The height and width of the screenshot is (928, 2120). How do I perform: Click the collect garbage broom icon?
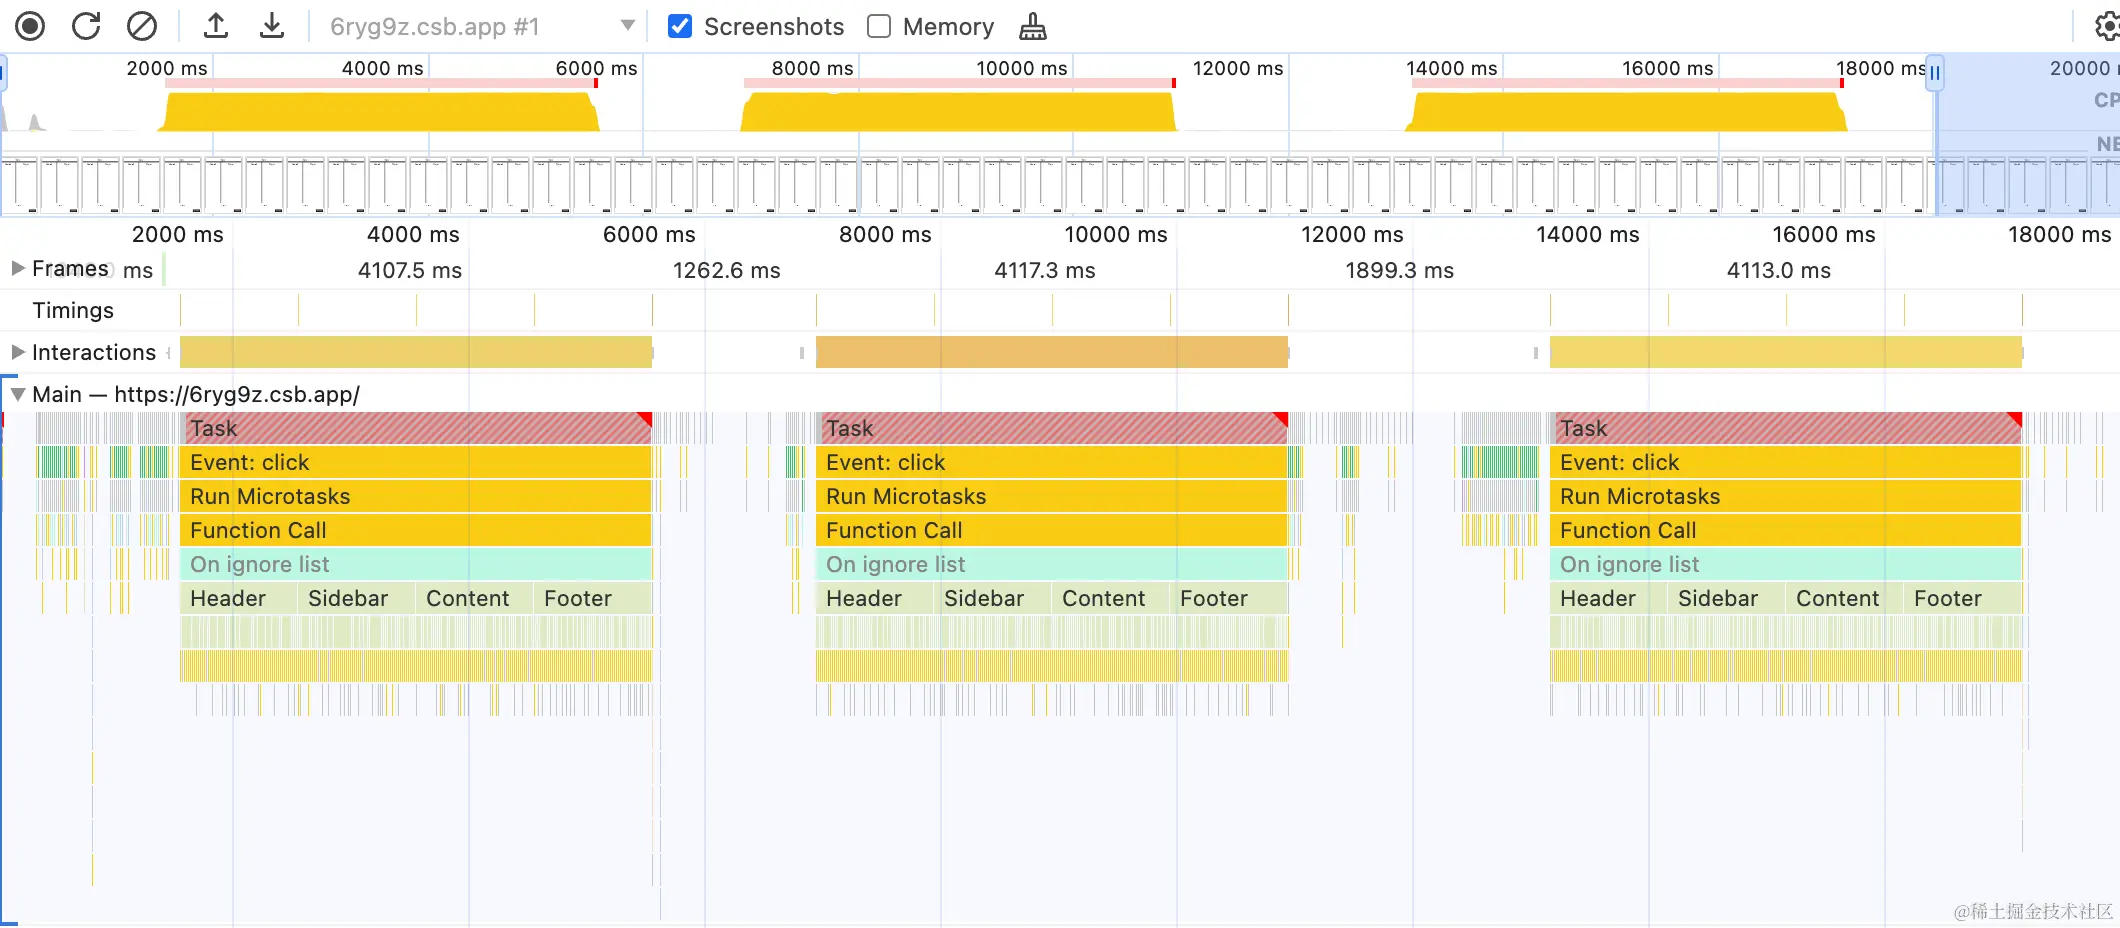click(x=1033, y=27)
